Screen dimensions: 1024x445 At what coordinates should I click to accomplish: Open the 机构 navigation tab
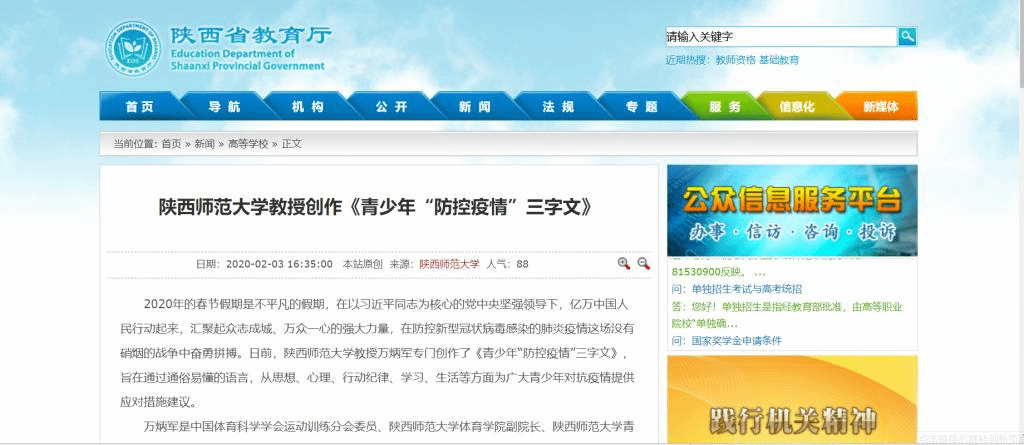308,107
